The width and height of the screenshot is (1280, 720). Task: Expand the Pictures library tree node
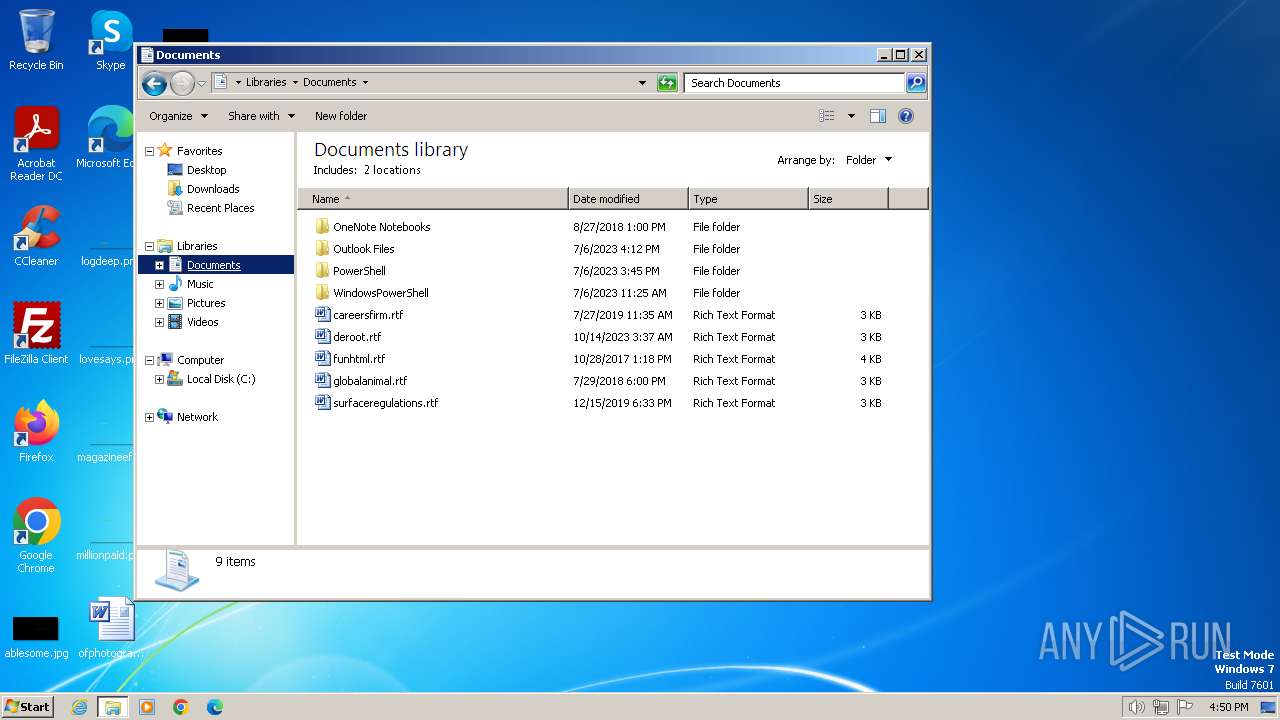[x=159, y=303]
